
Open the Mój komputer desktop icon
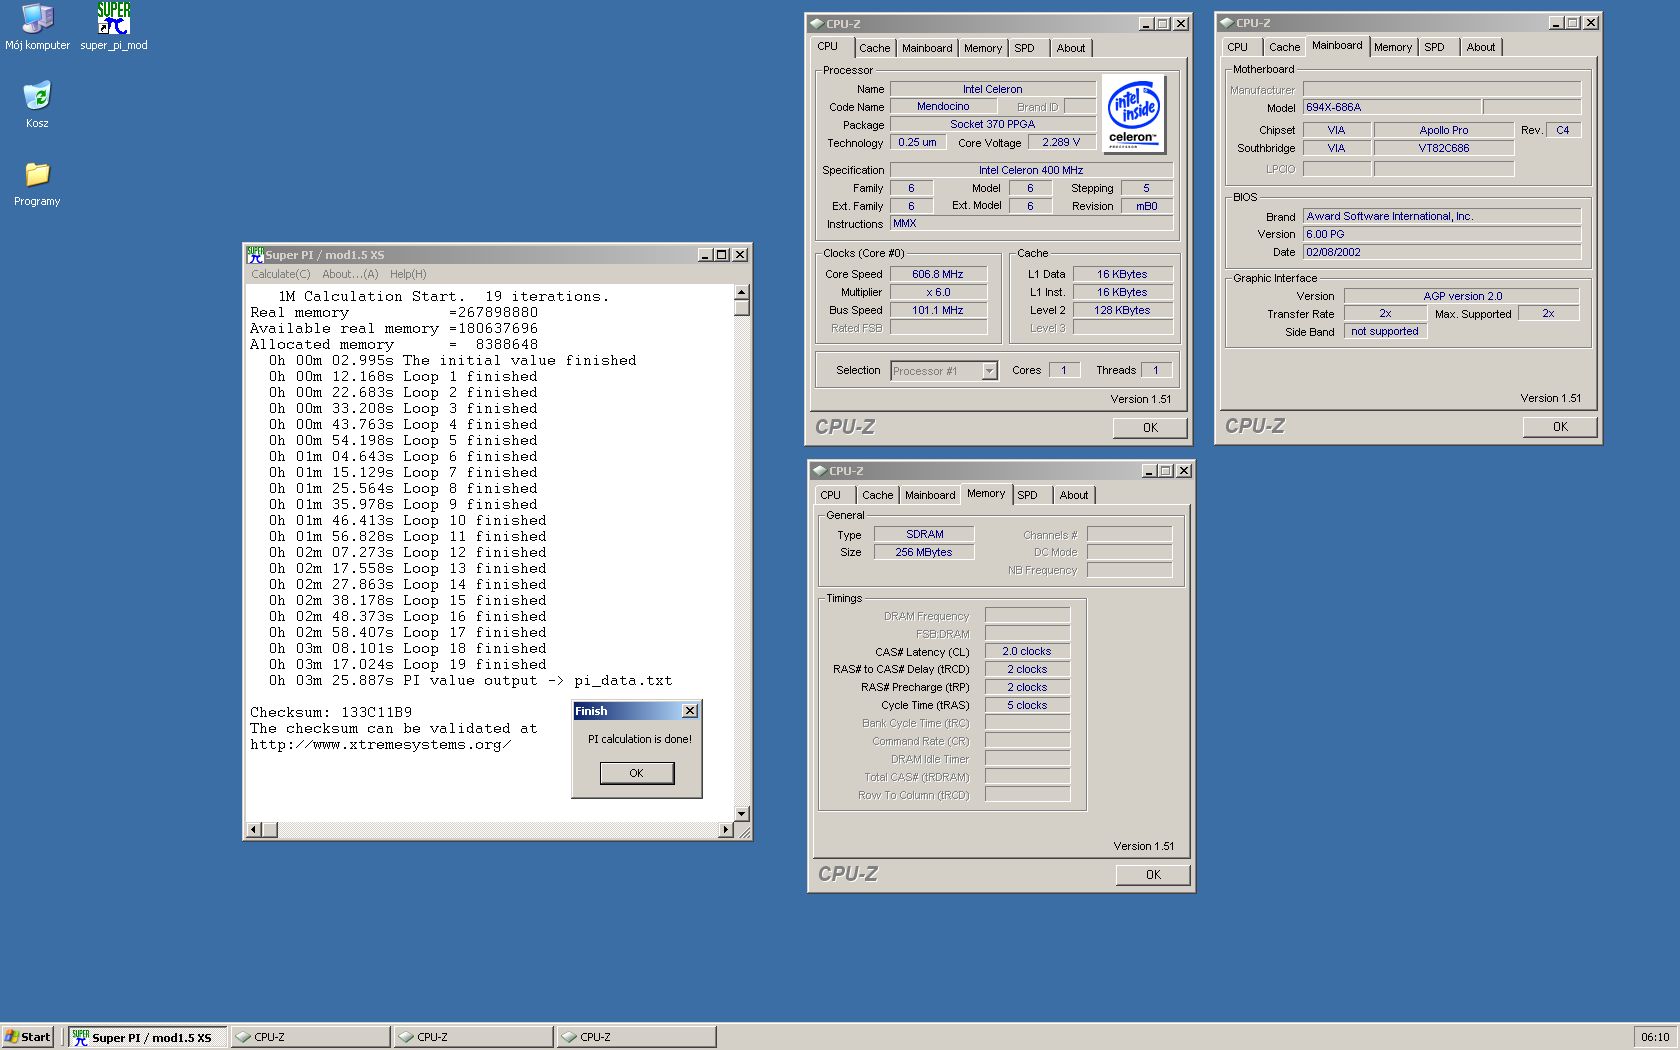point(37,27)
